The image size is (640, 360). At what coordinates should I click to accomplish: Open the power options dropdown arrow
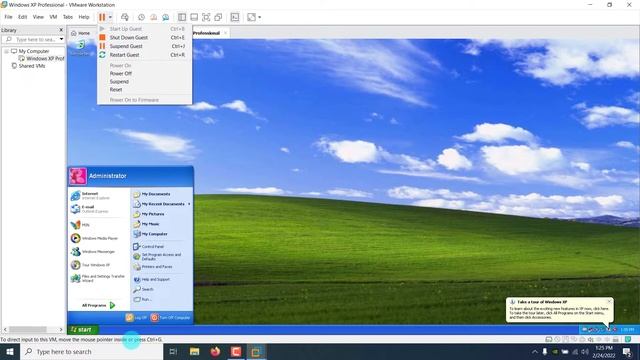point(110,17)
